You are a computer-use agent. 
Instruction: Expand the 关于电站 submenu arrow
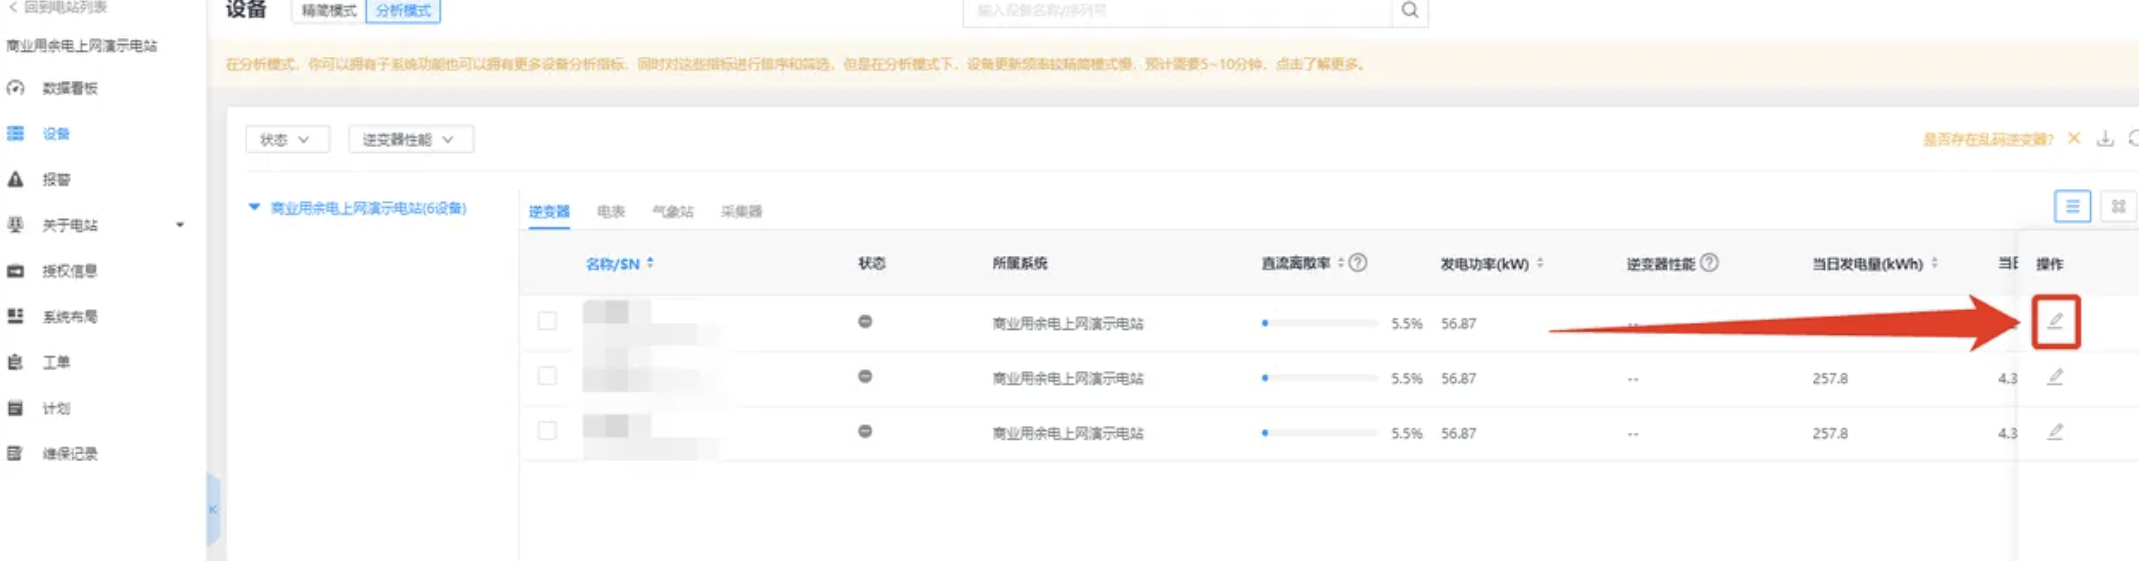pos(180,225)
